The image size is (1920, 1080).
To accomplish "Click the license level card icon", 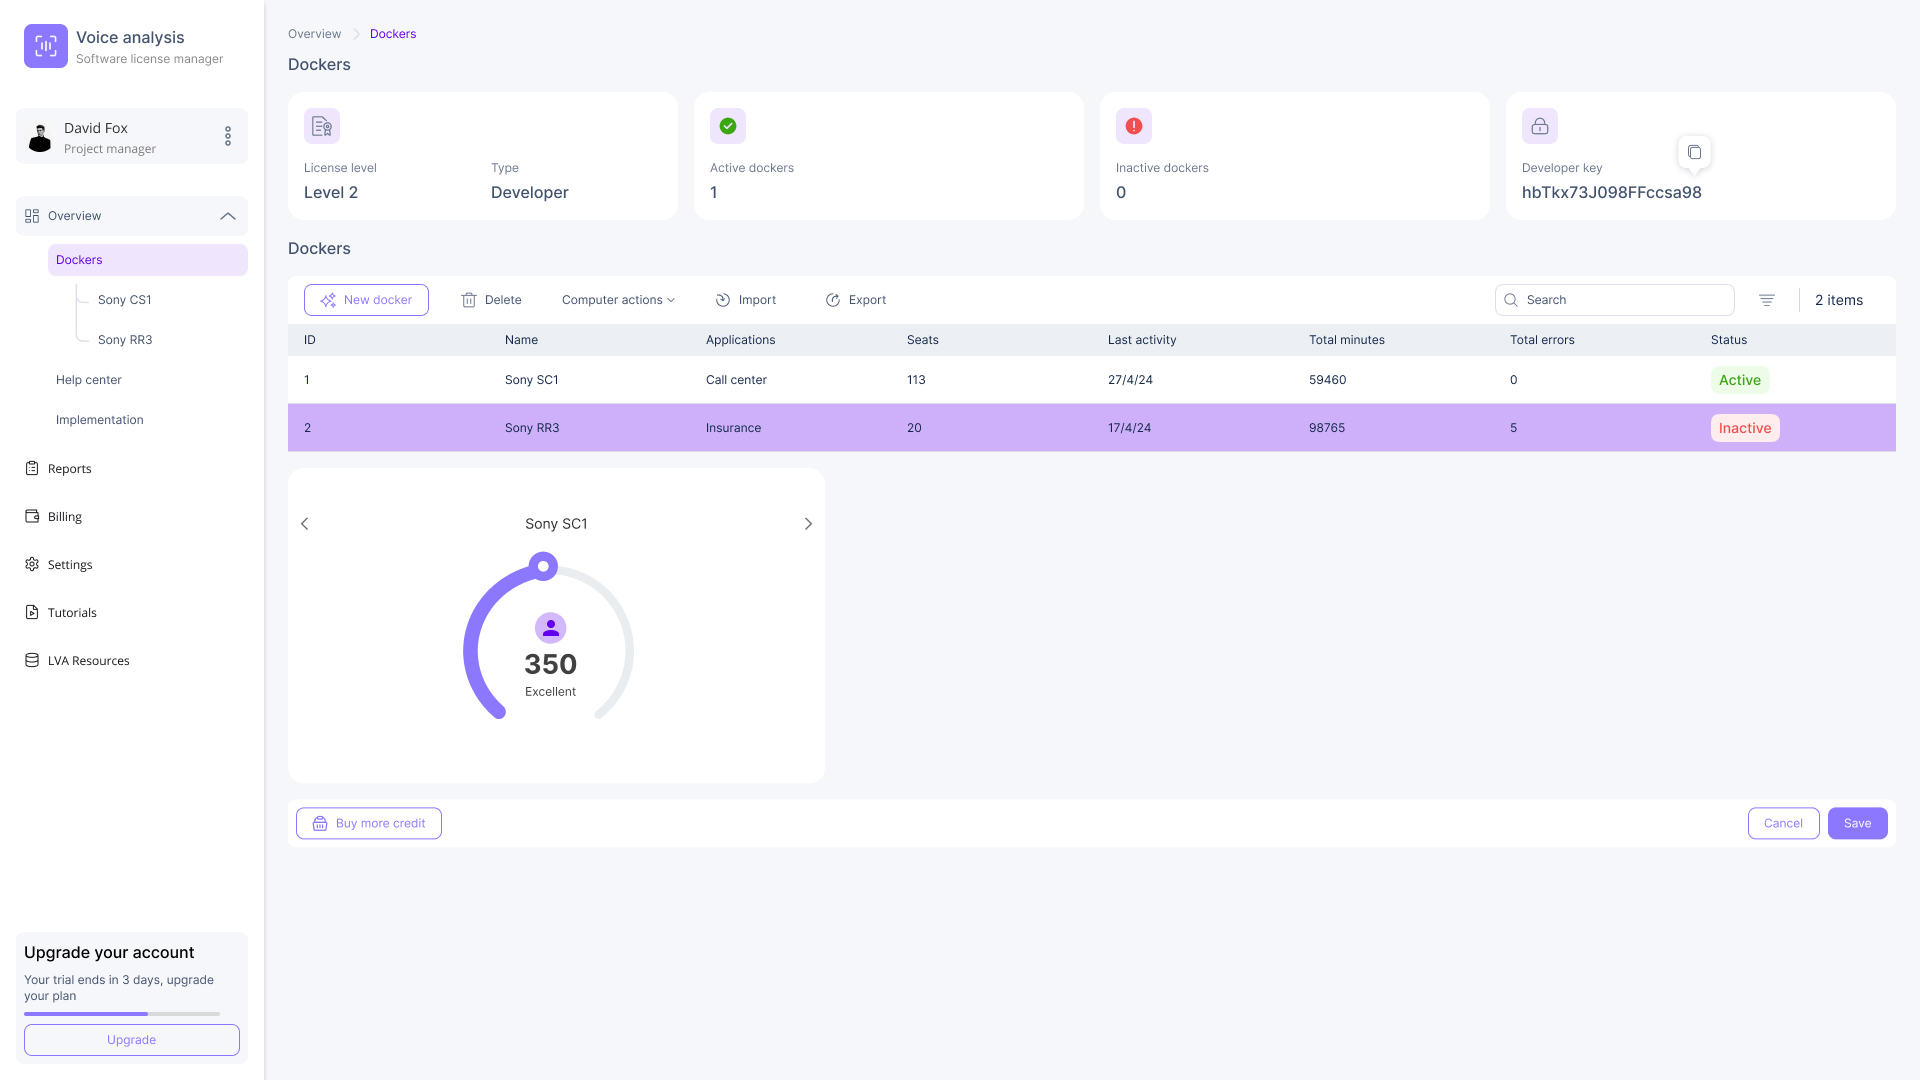I will tap(322, 126).
